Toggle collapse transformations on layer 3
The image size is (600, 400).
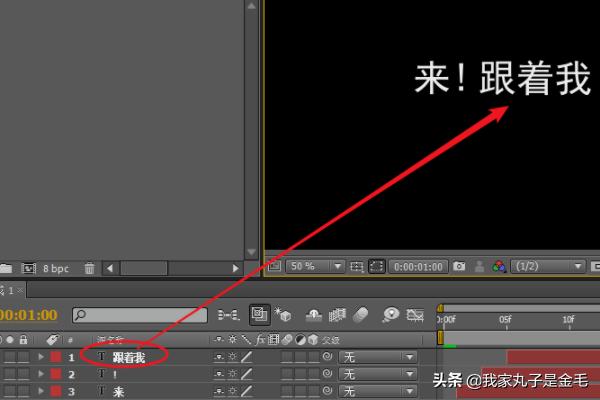point(233,391)
